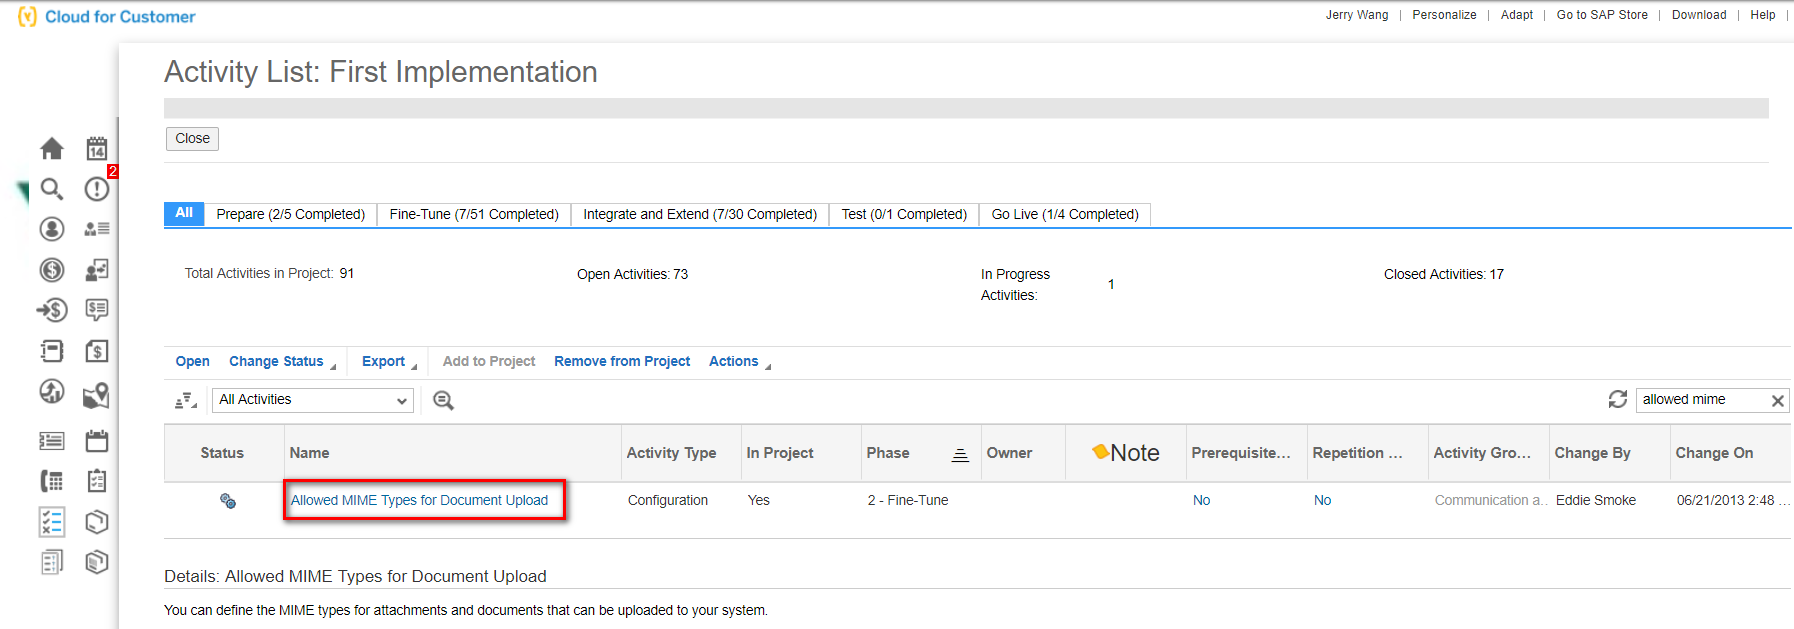The image size is (1794, 629).
Task: Switch to the Fine-Tune phase tab
Action: click(x=474, y=214)
